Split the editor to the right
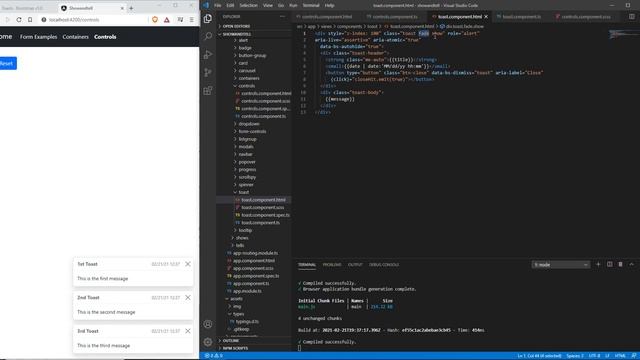 pyautogui.click(x=631, y=17)
